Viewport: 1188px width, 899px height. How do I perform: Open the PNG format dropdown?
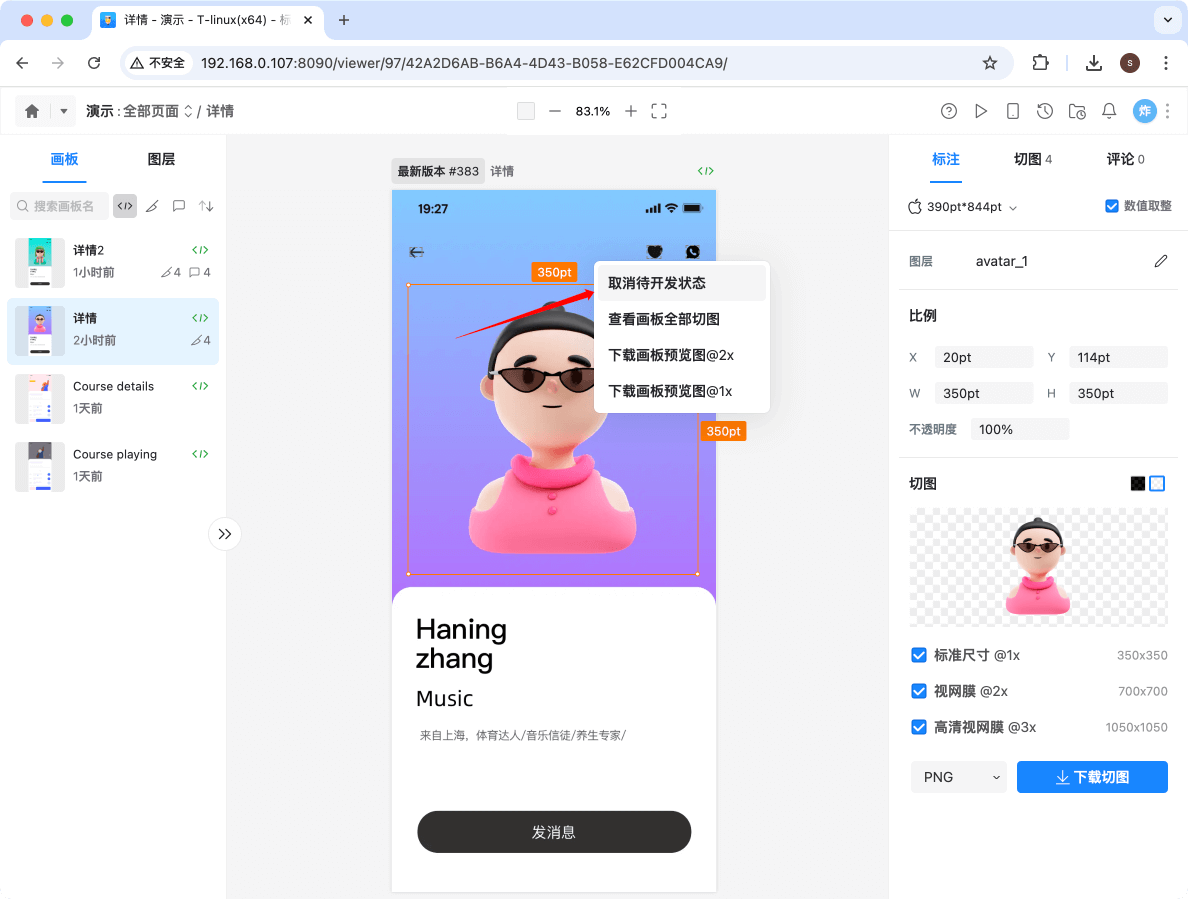pos(958,777)
